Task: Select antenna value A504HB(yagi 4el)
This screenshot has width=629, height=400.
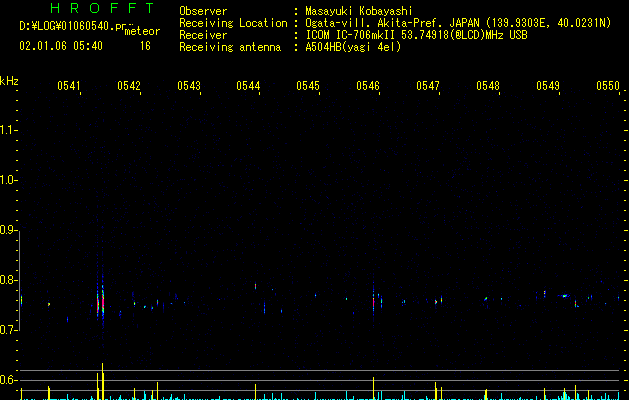Action: click(x=353, y=47)
